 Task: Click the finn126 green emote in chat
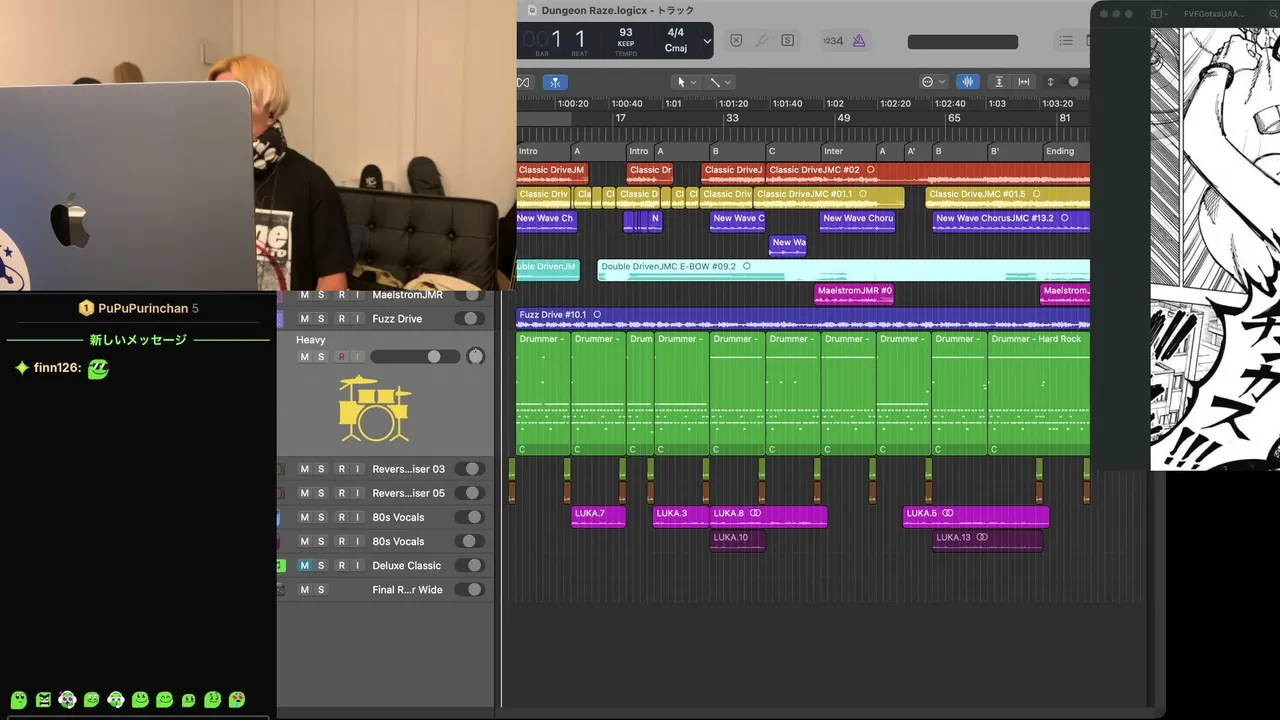pos(97,368)
